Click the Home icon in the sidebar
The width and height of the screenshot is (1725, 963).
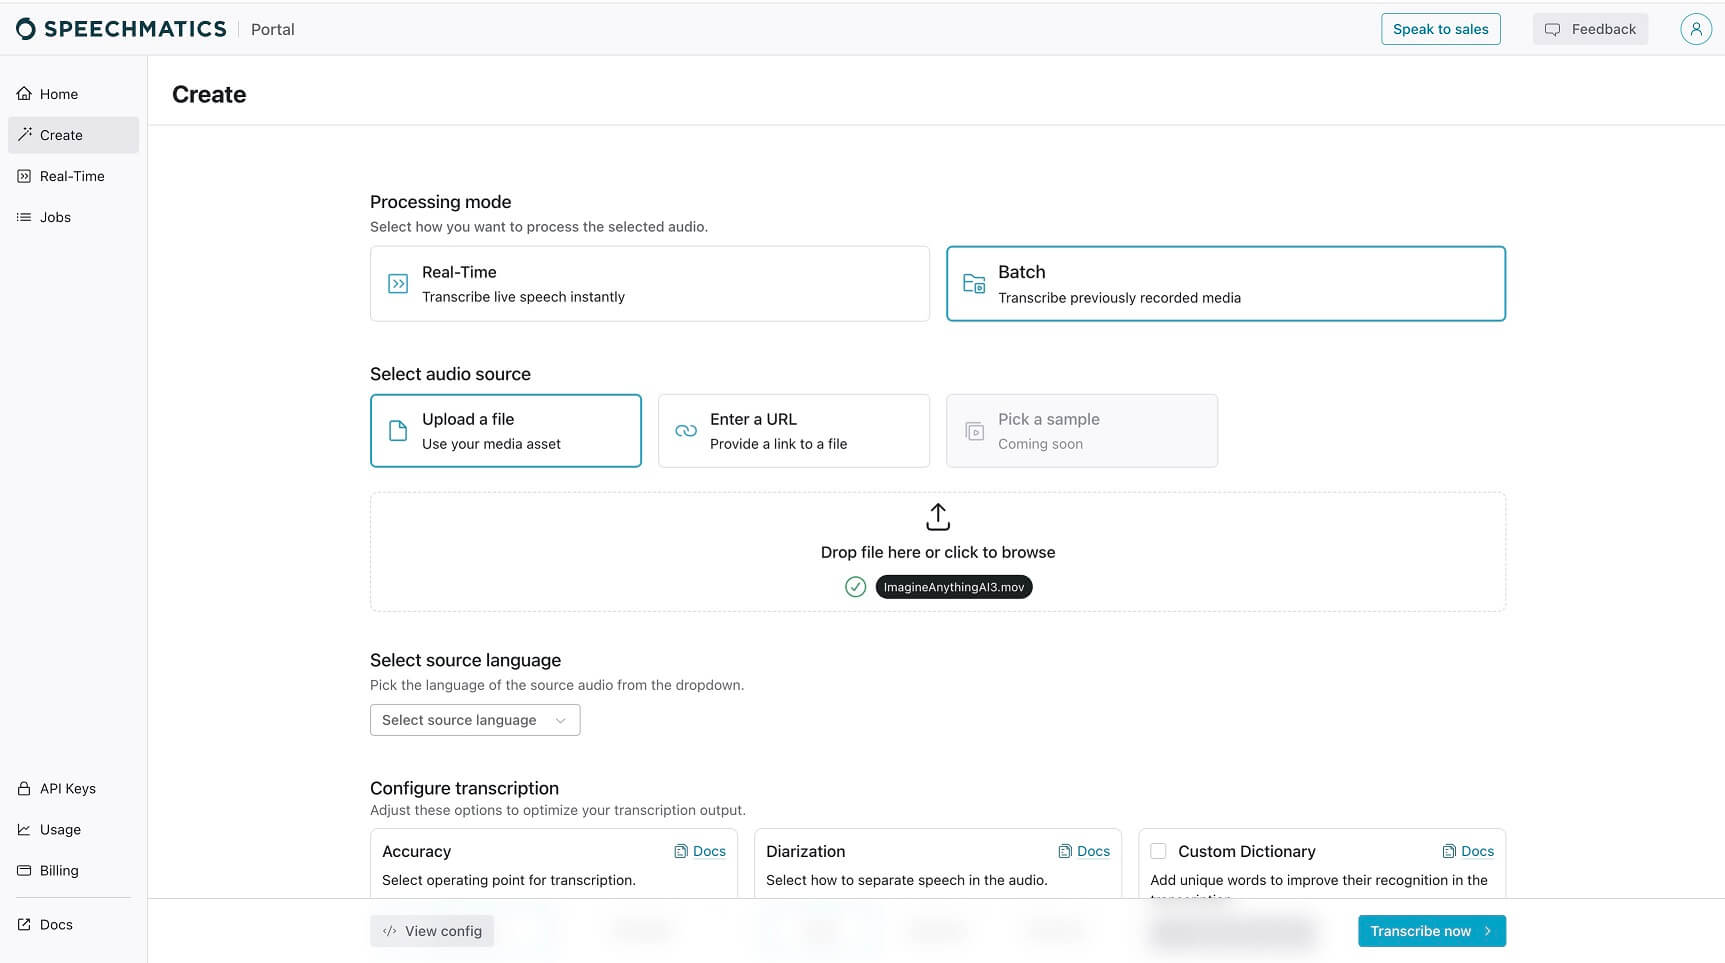[25, 93]
